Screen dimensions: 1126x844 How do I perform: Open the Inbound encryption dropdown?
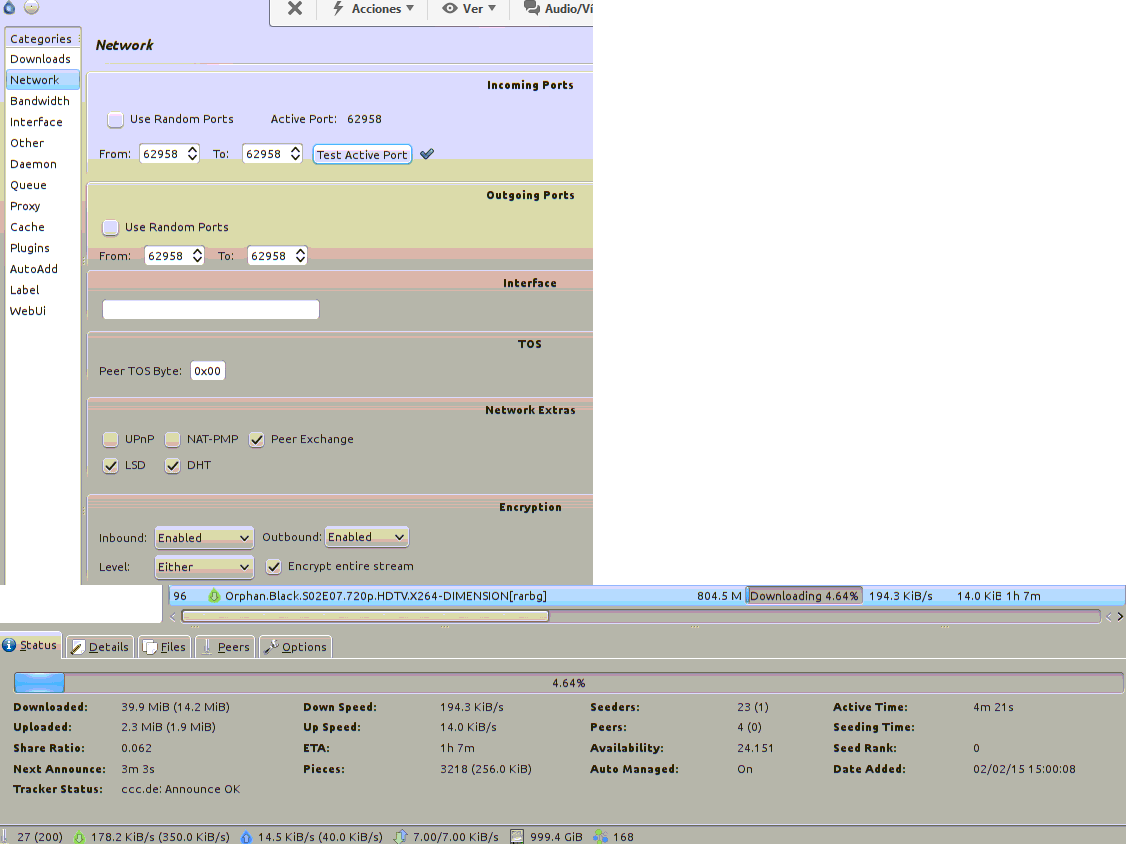(204, 537)
